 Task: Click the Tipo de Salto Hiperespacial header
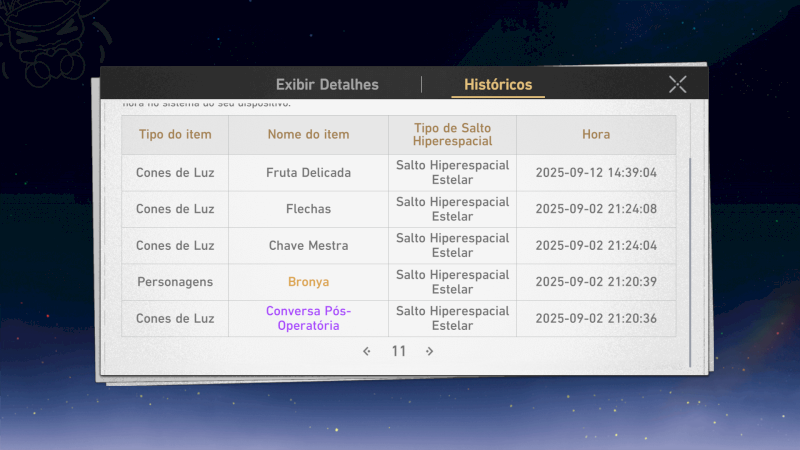coord(453,134)
